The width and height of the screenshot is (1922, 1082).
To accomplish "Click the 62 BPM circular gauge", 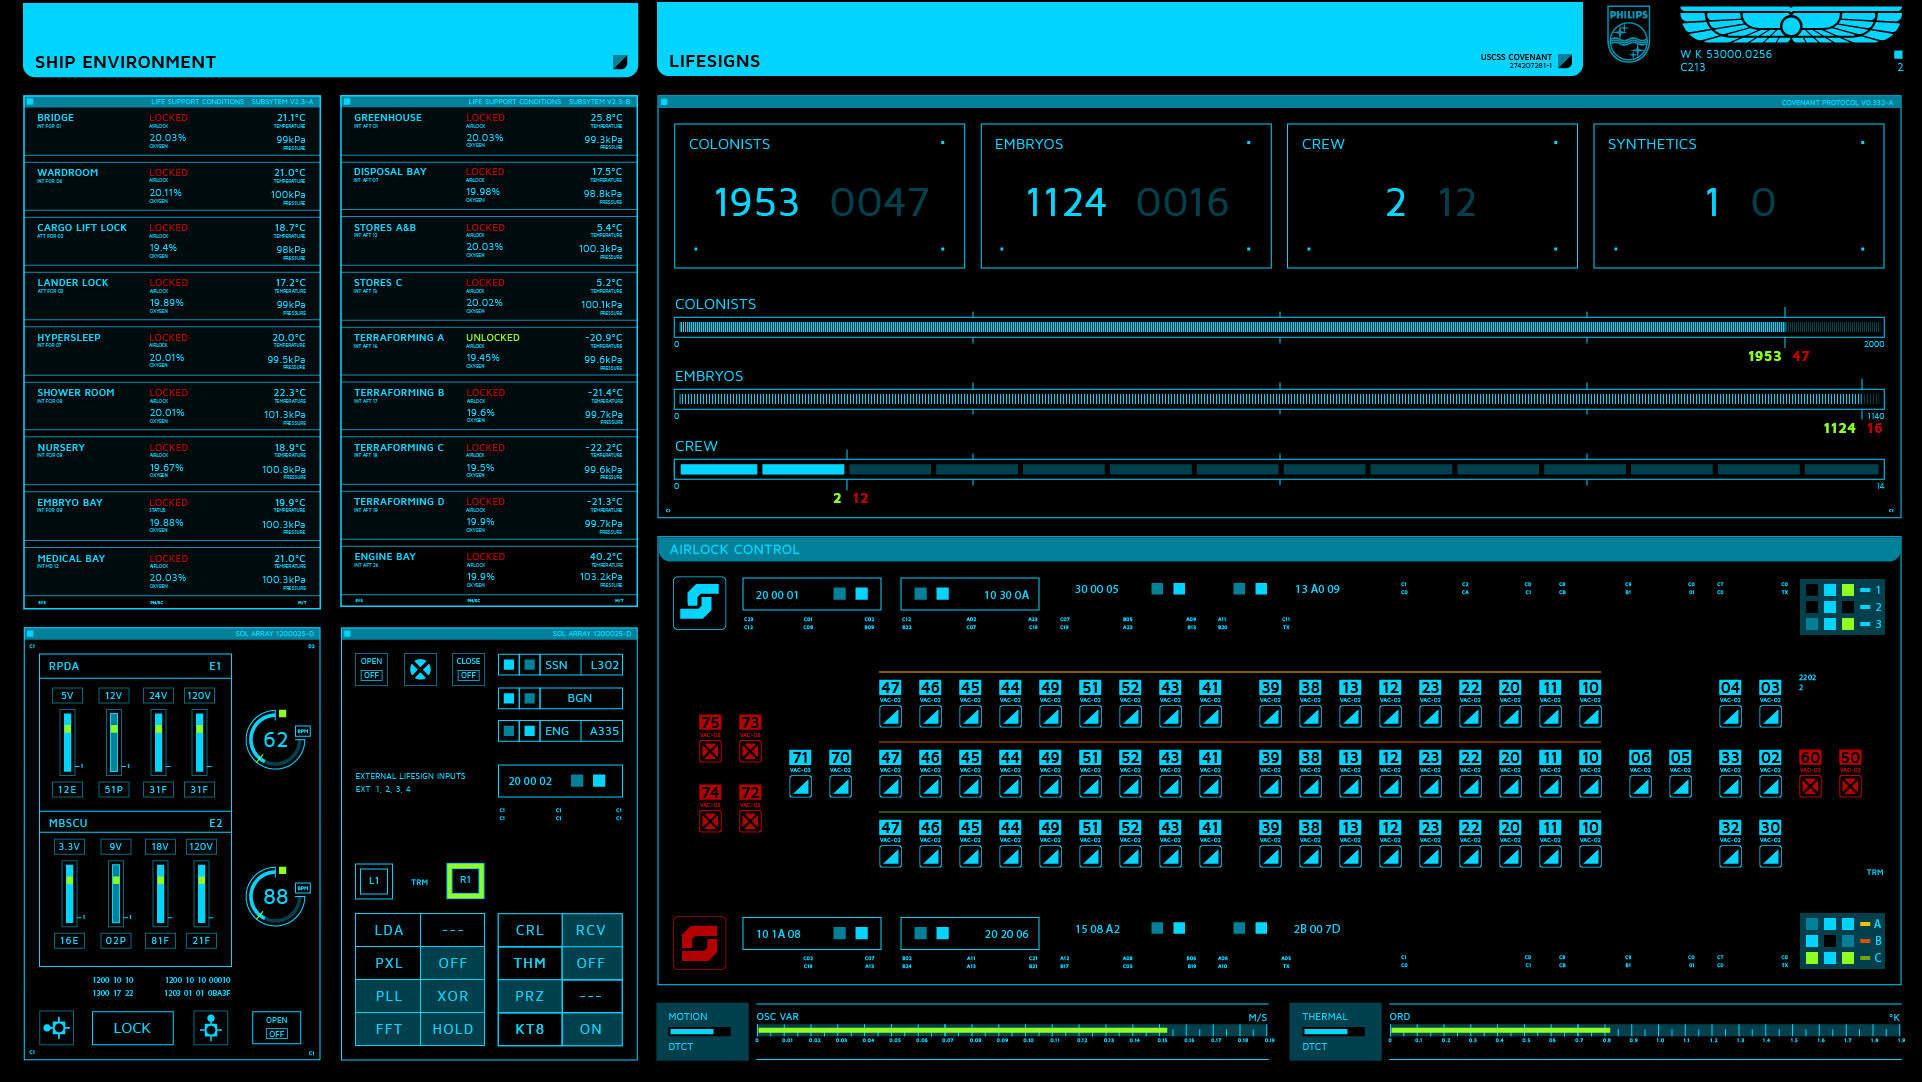I will point(276,739).
